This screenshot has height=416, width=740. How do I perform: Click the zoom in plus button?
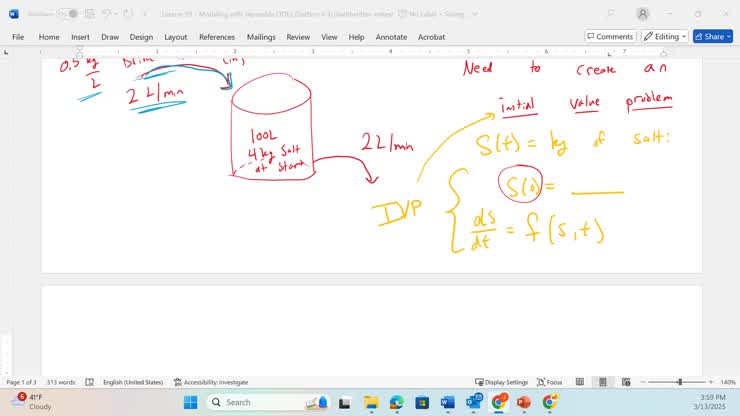pos(711,382)
